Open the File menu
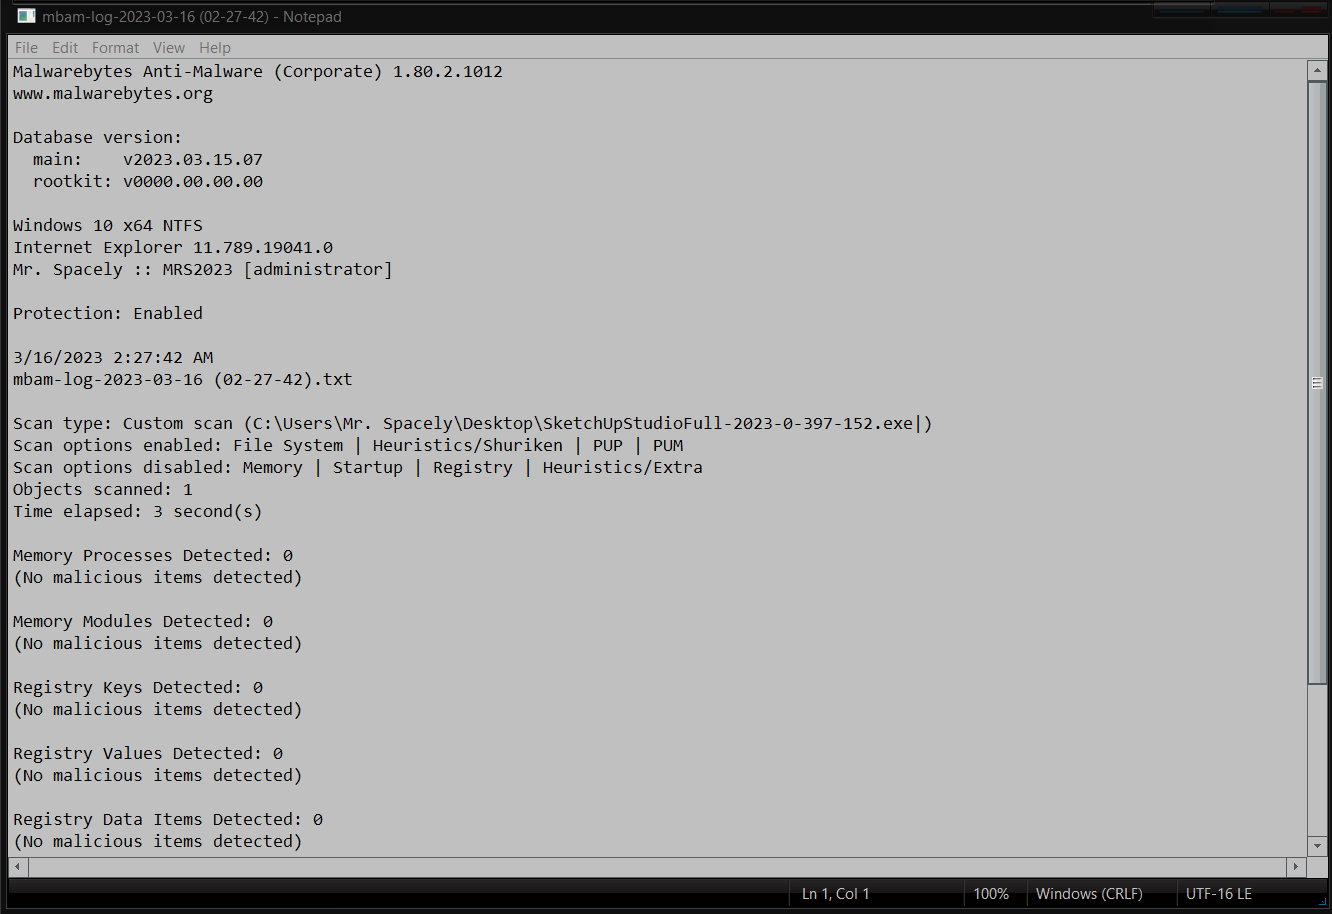This screenshot has height=914, width=1332. [26, 47]
